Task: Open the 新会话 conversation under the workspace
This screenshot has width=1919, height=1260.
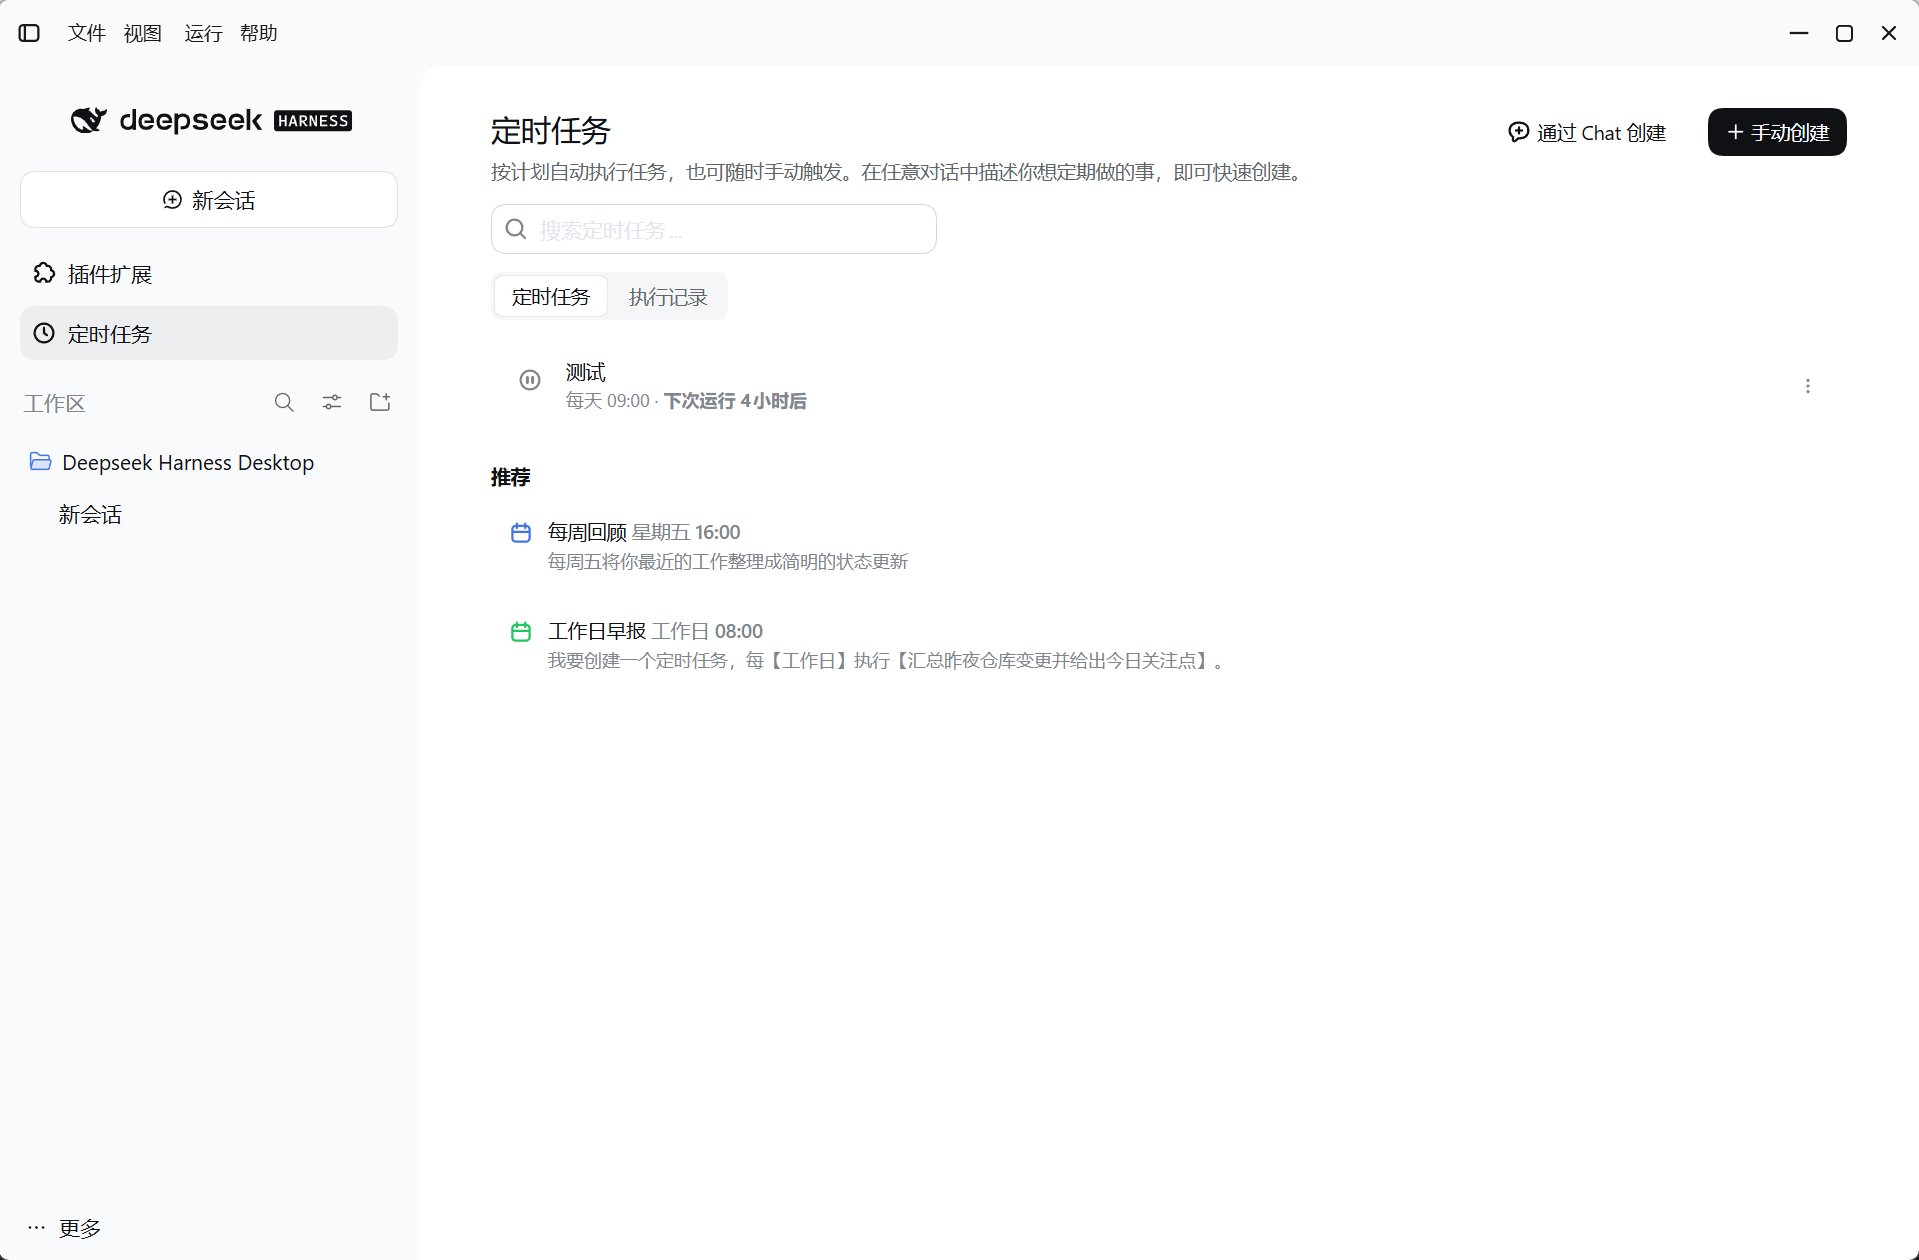Action: [x=90, y=515]
